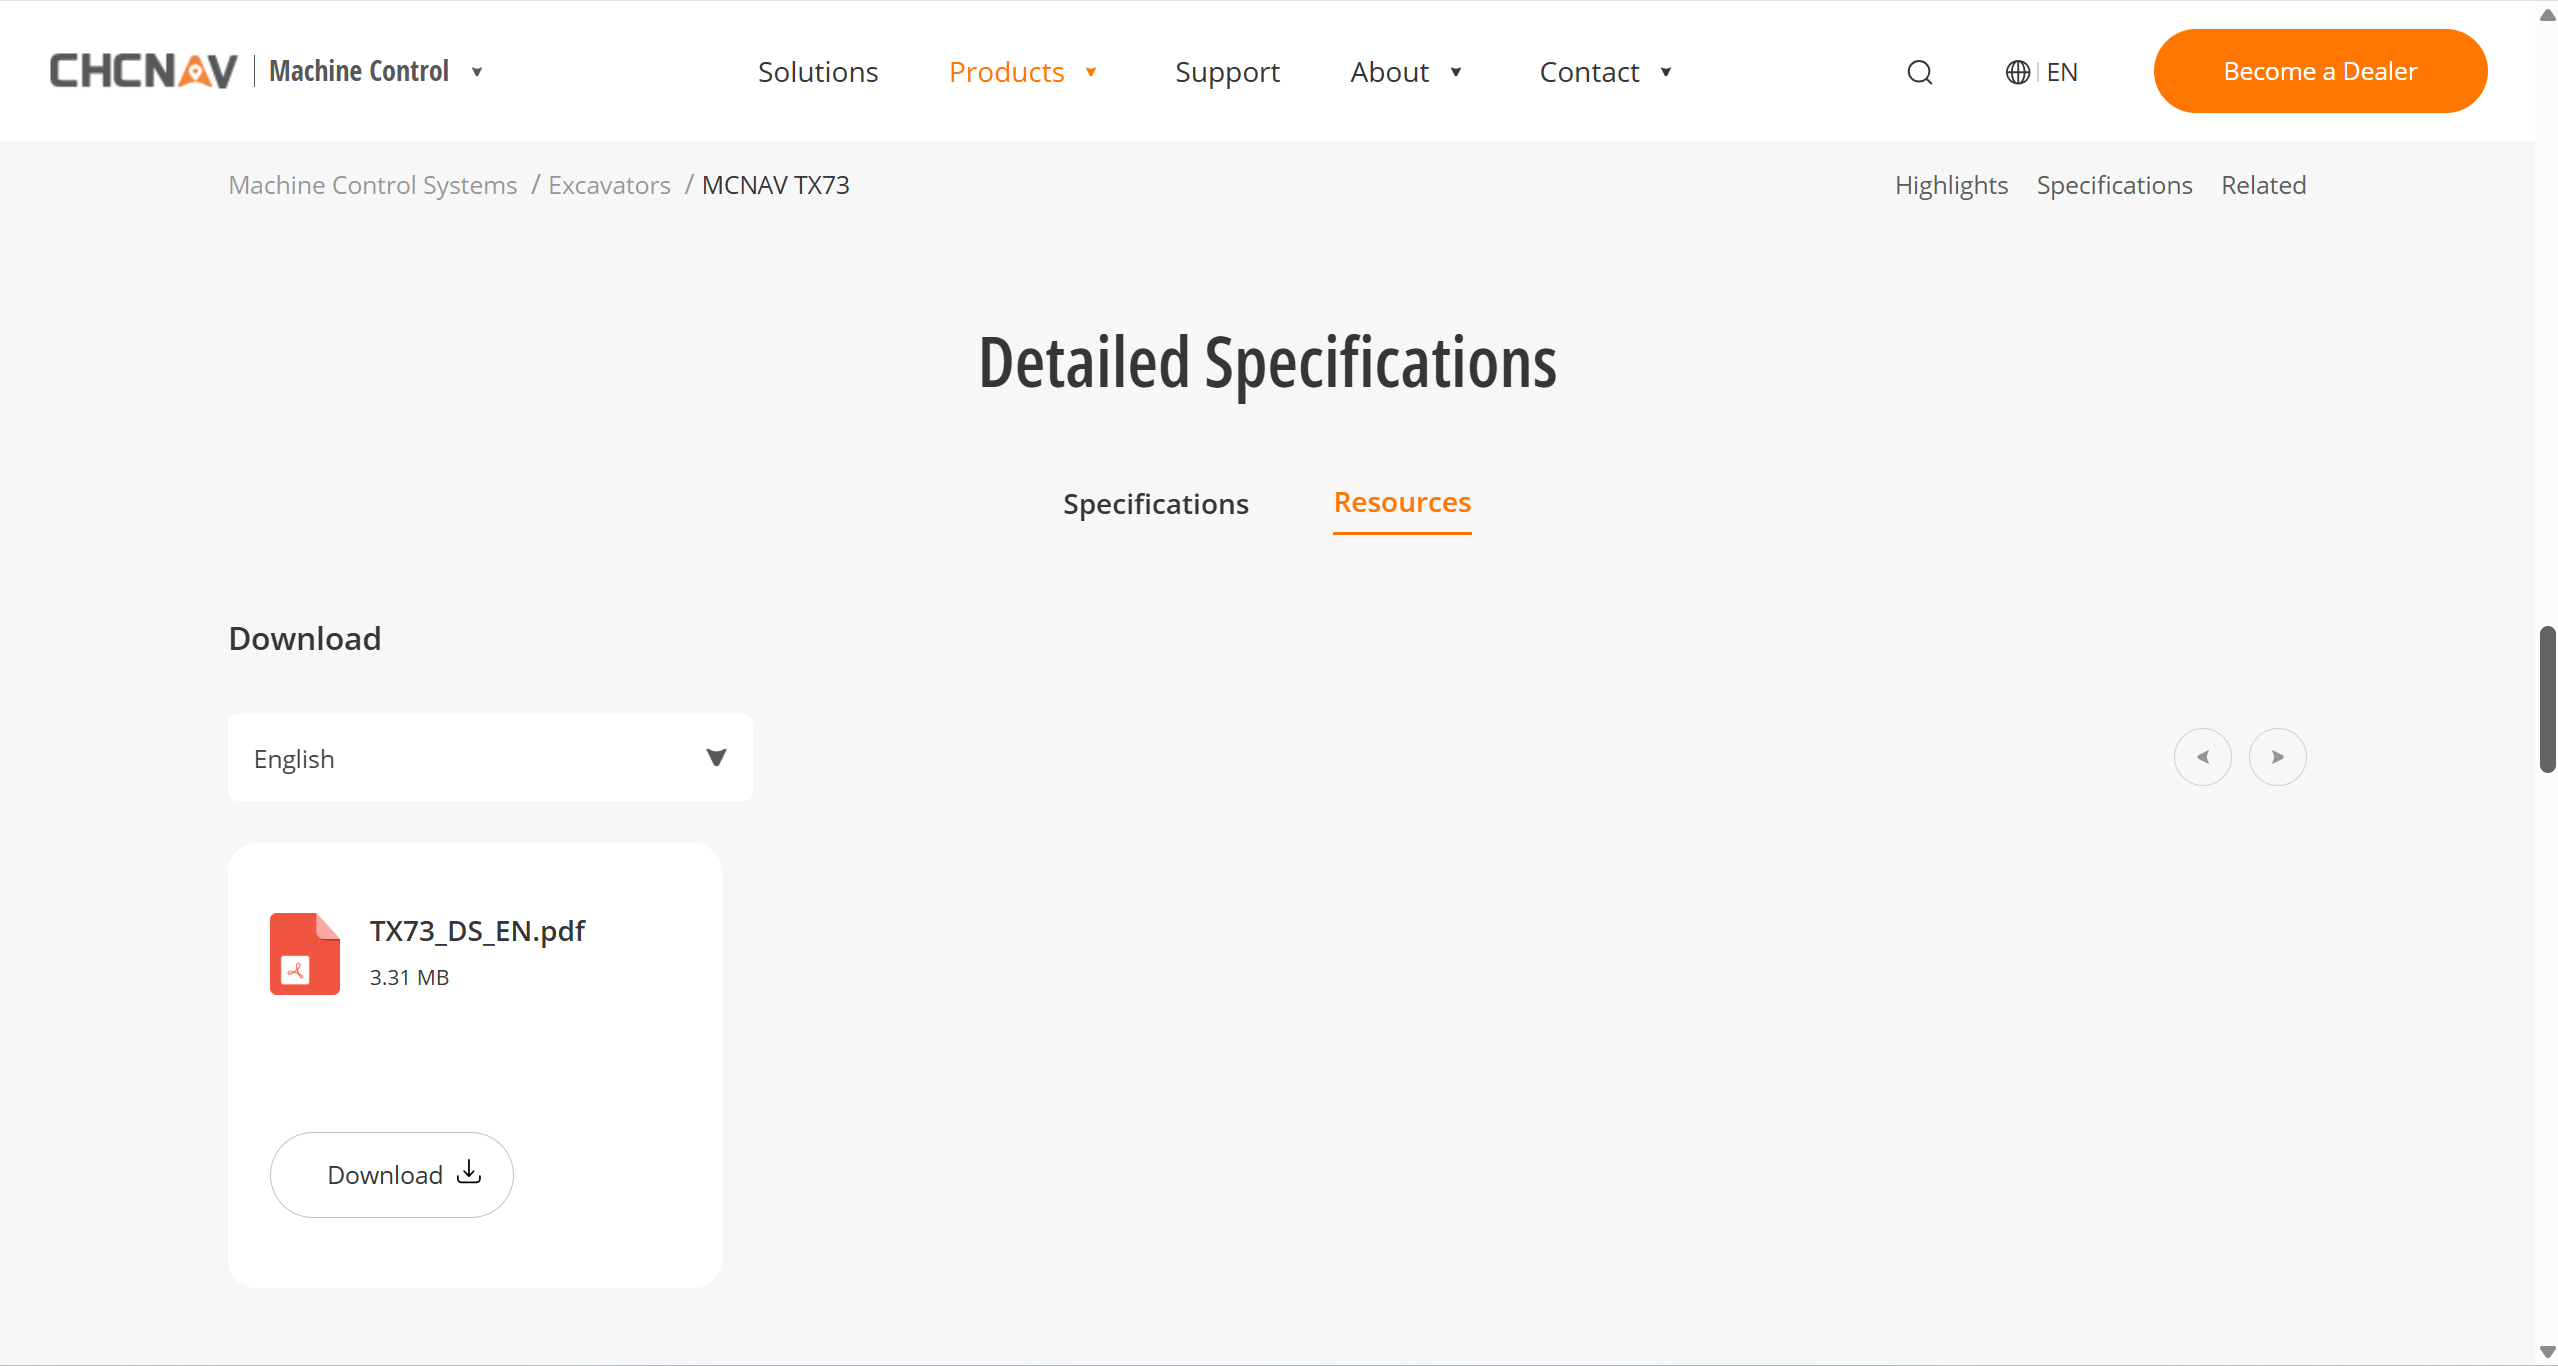Switch to the Specifications tab

coord(1155,504)
